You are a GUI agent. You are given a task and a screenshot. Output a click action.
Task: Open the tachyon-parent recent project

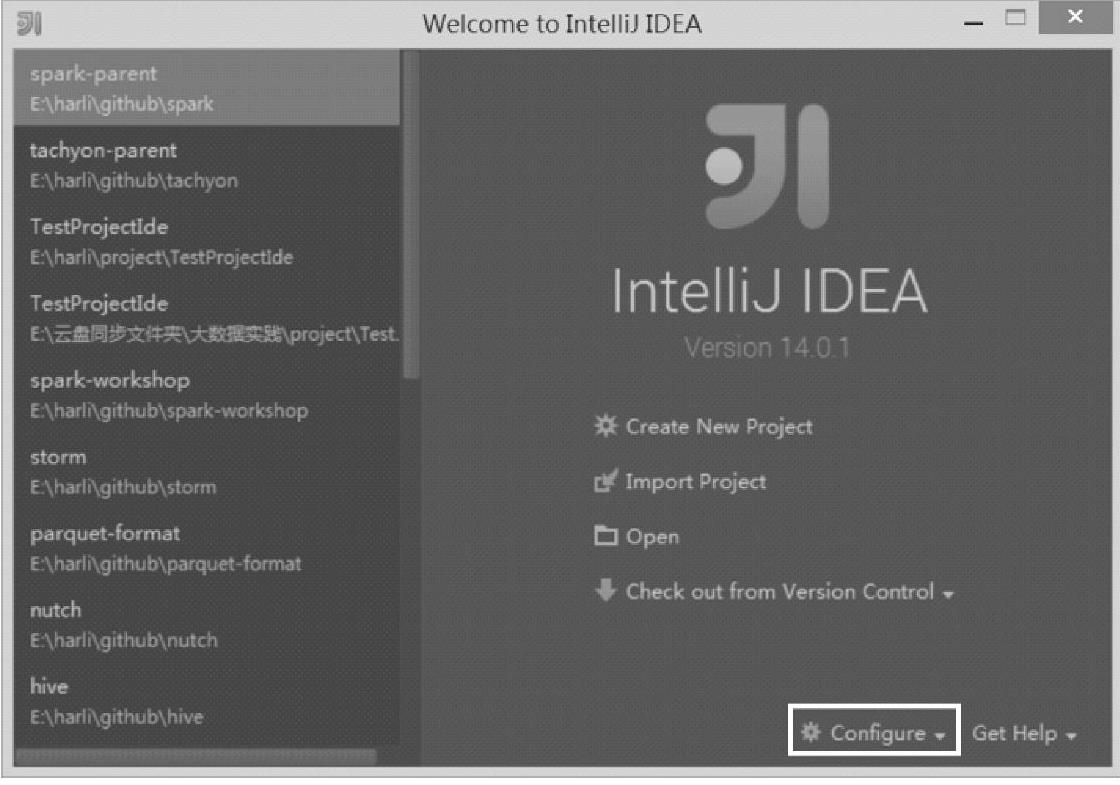click(x=206, y=165)
